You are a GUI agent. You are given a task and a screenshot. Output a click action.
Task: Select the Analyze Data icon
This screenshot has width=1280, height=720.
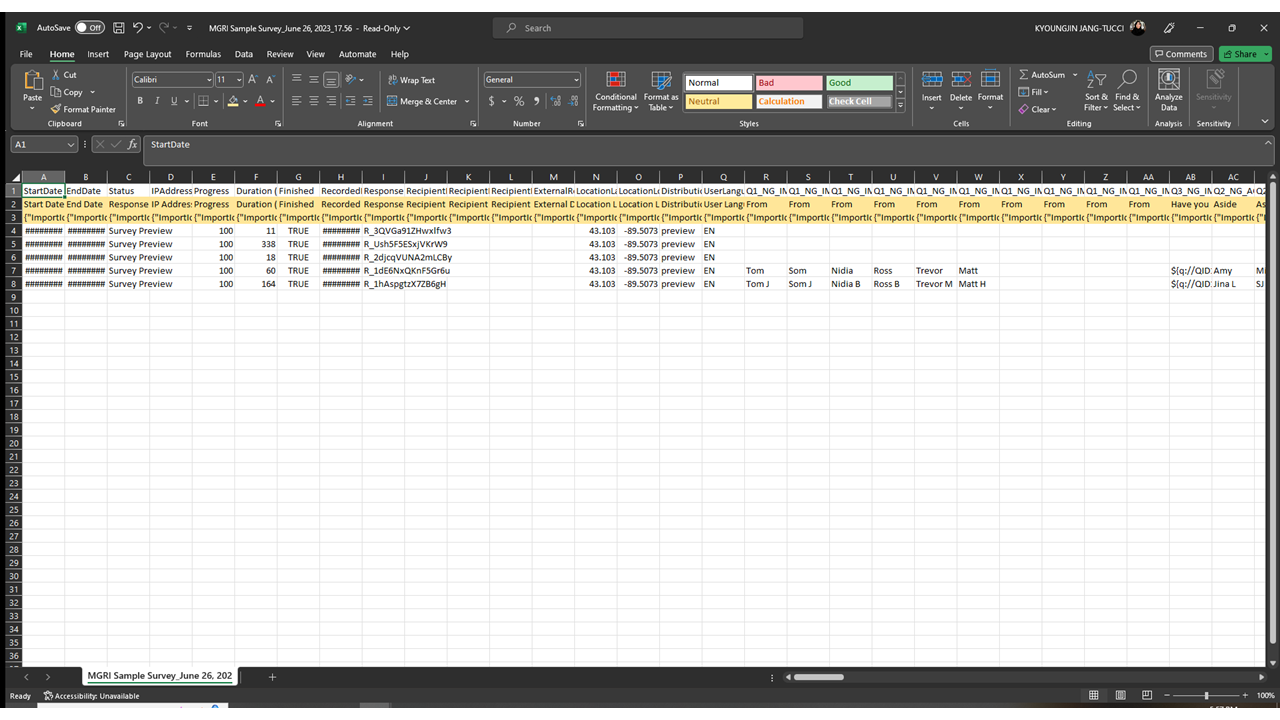(x=1168, y=90)
